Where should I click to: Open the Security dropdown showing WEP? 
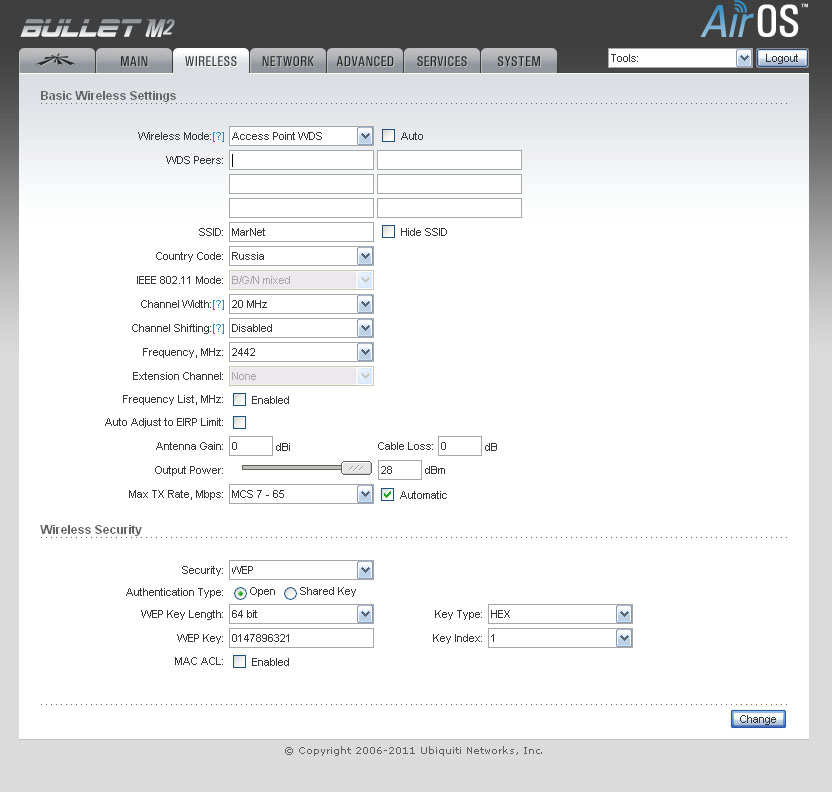point(301,570)
